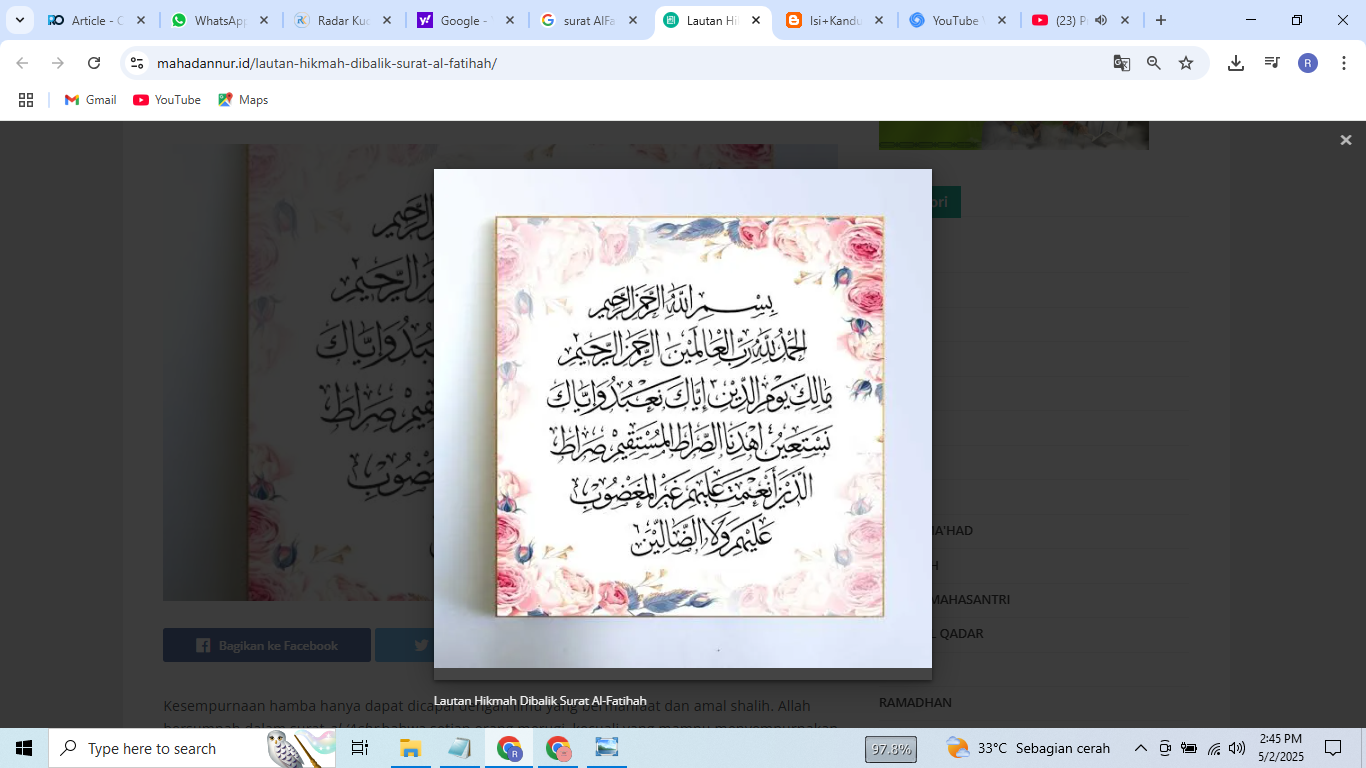Open the Gmail bookmark
This screenshot has width=1366, height=768.
click(91, 100)
